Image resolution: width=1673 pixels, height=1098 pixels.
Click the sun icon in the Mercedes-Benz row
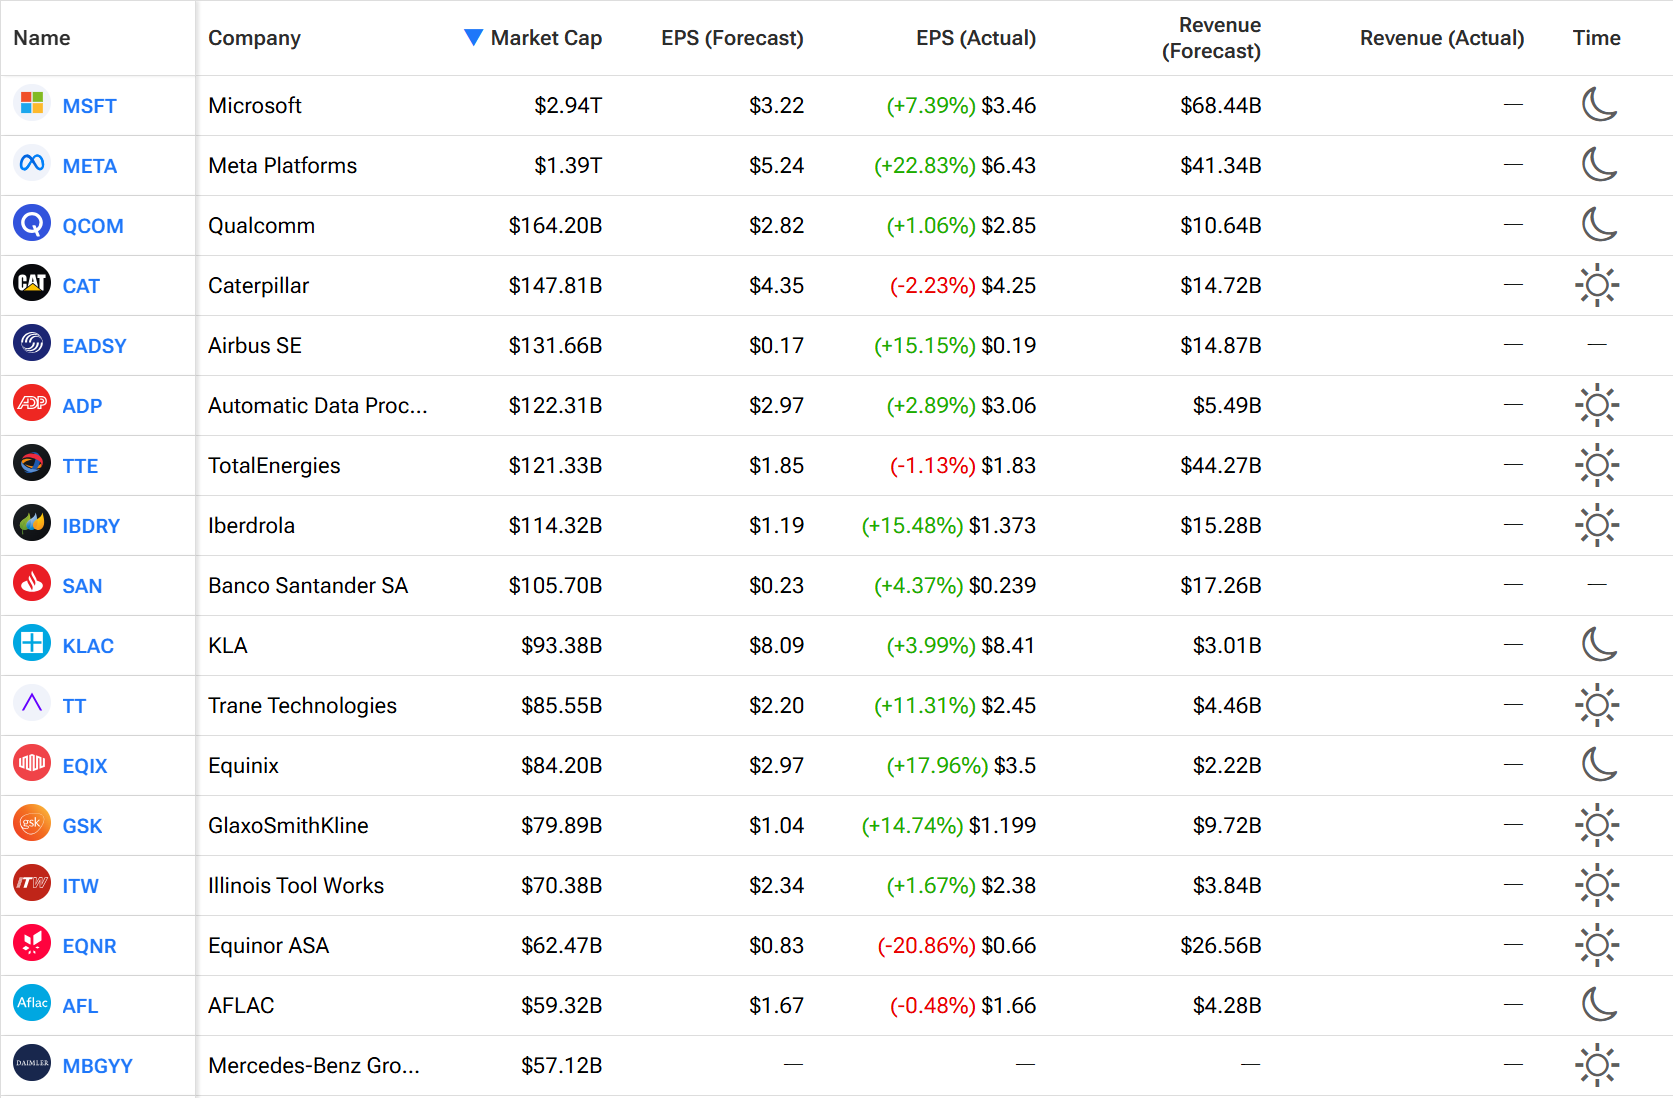(x=1597, y=1065)
